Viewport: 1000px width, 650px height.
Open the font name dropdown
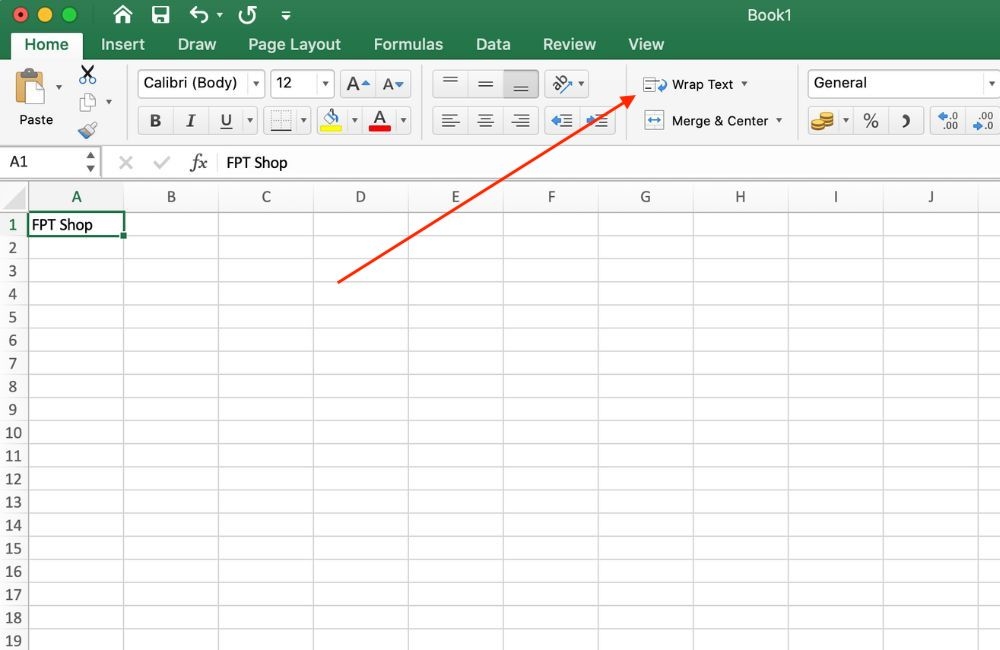coord(255,83)
